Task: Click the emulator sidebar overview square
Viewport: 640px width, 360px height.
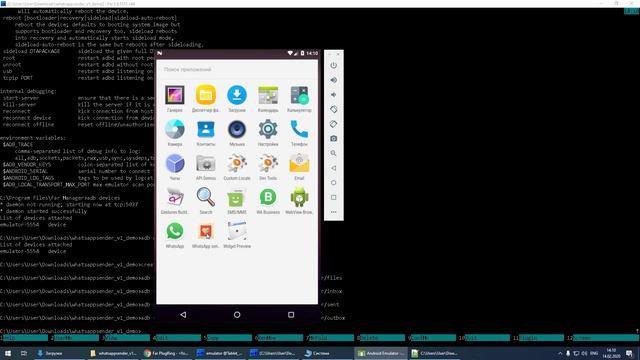Action: pos(333,198)
